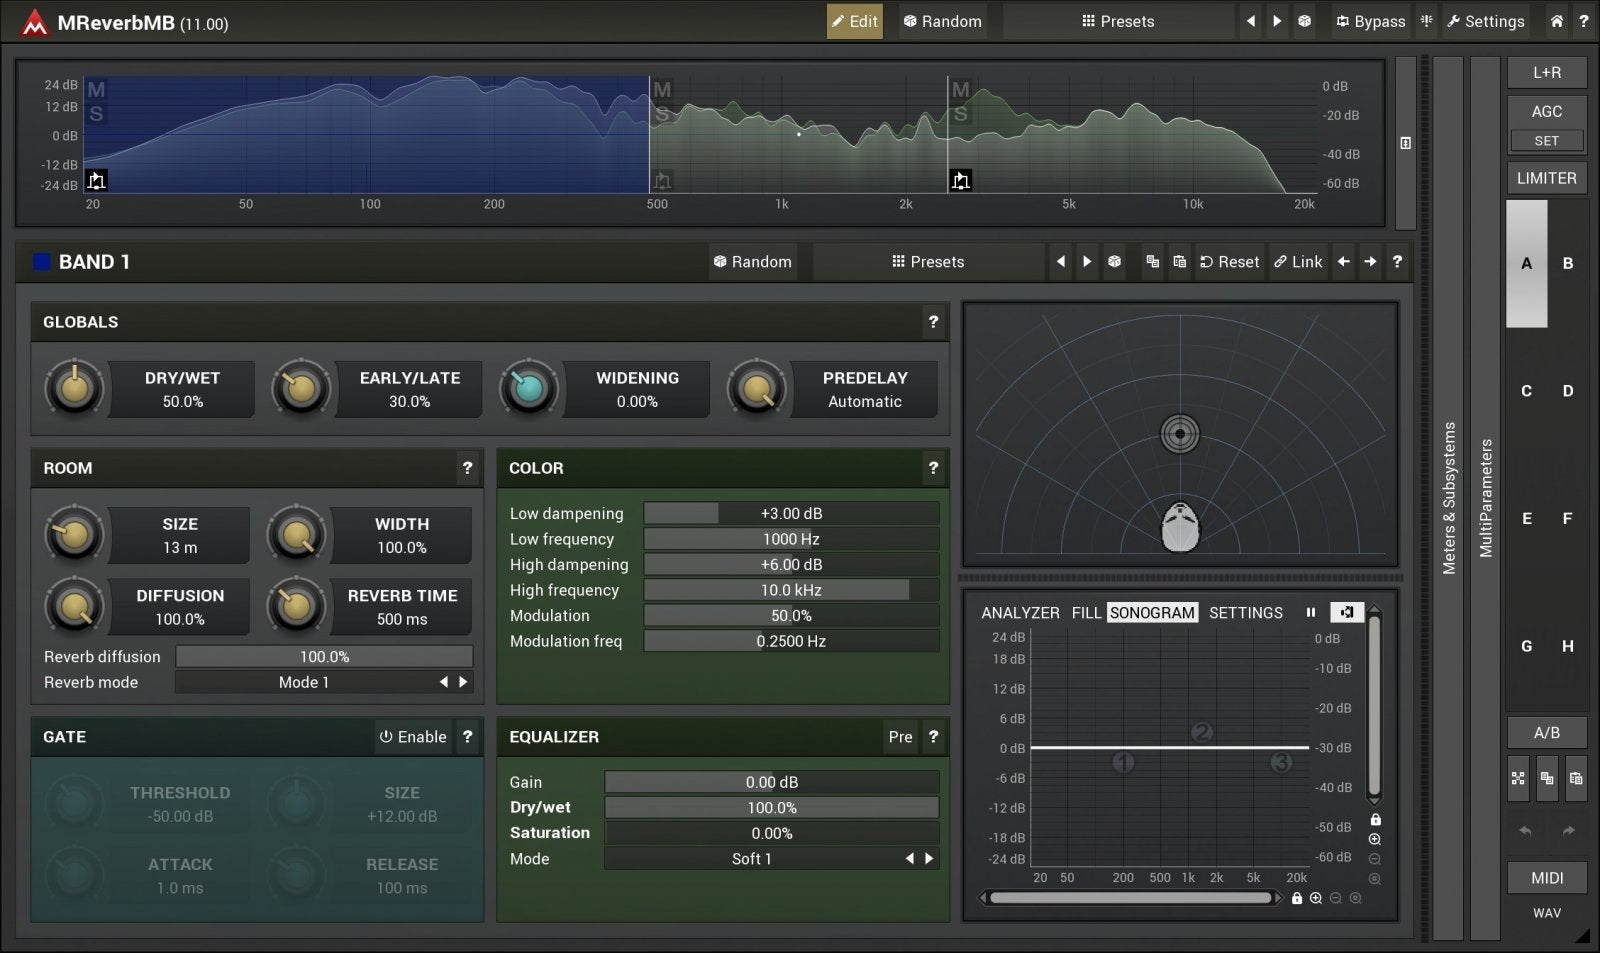Pause the analyzer display
Image resolution: width=1600 pixels, height=953 pixels.
click(1310, 612)
